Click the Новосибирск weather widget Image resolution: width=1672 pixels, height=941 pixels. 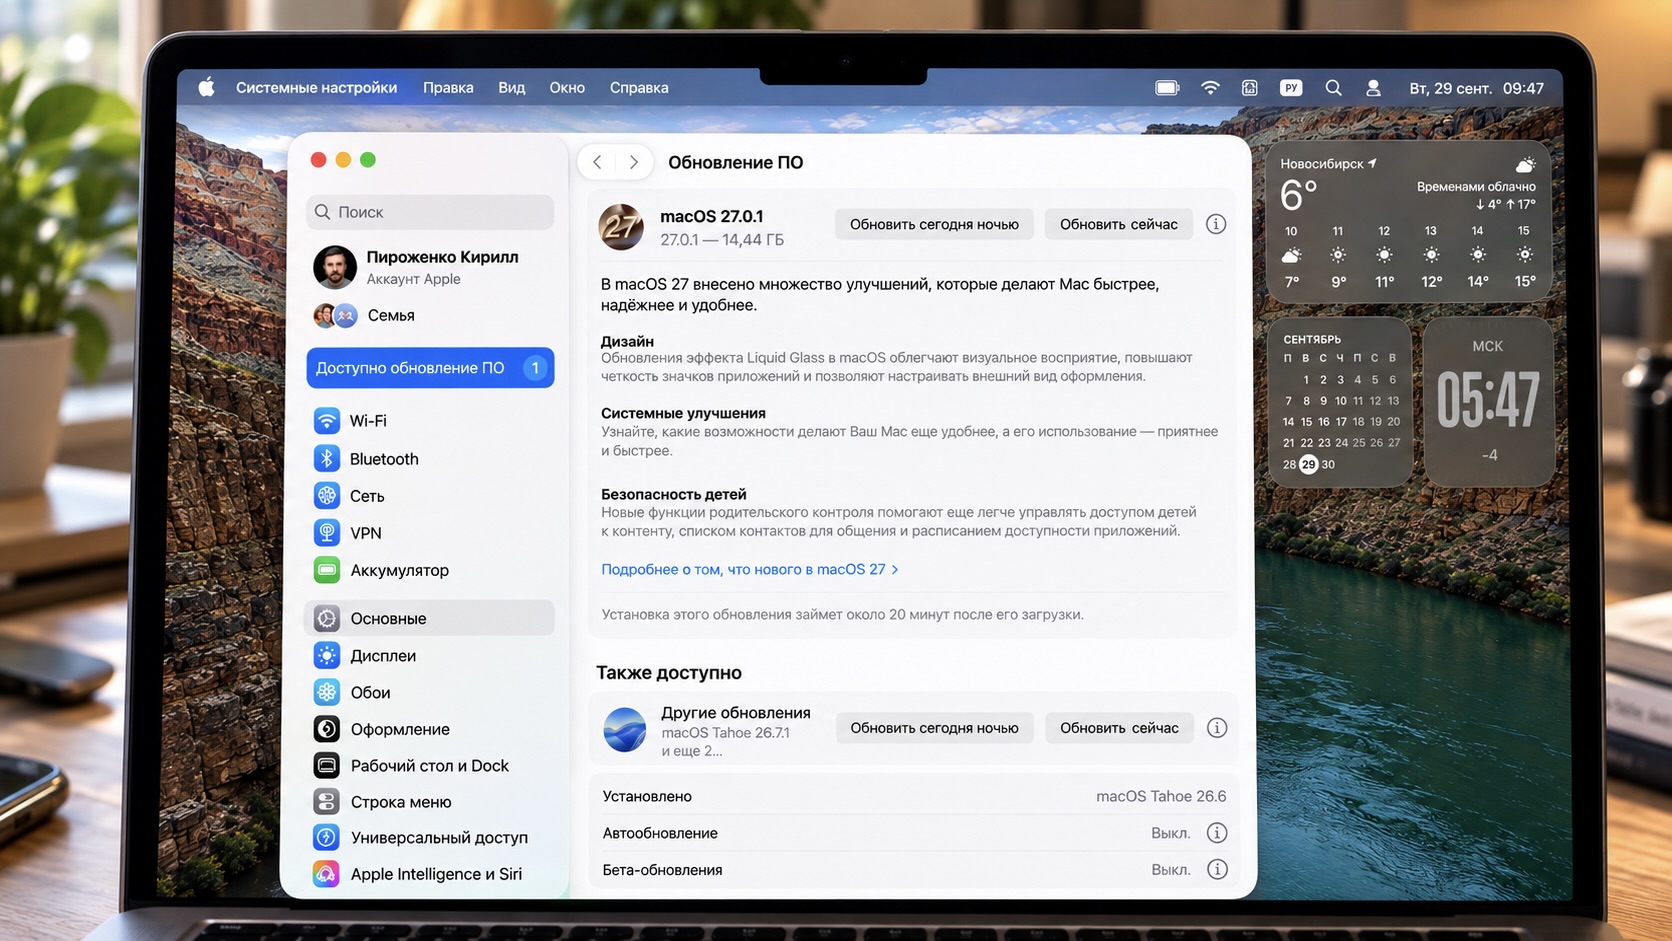coord(1408,223)
